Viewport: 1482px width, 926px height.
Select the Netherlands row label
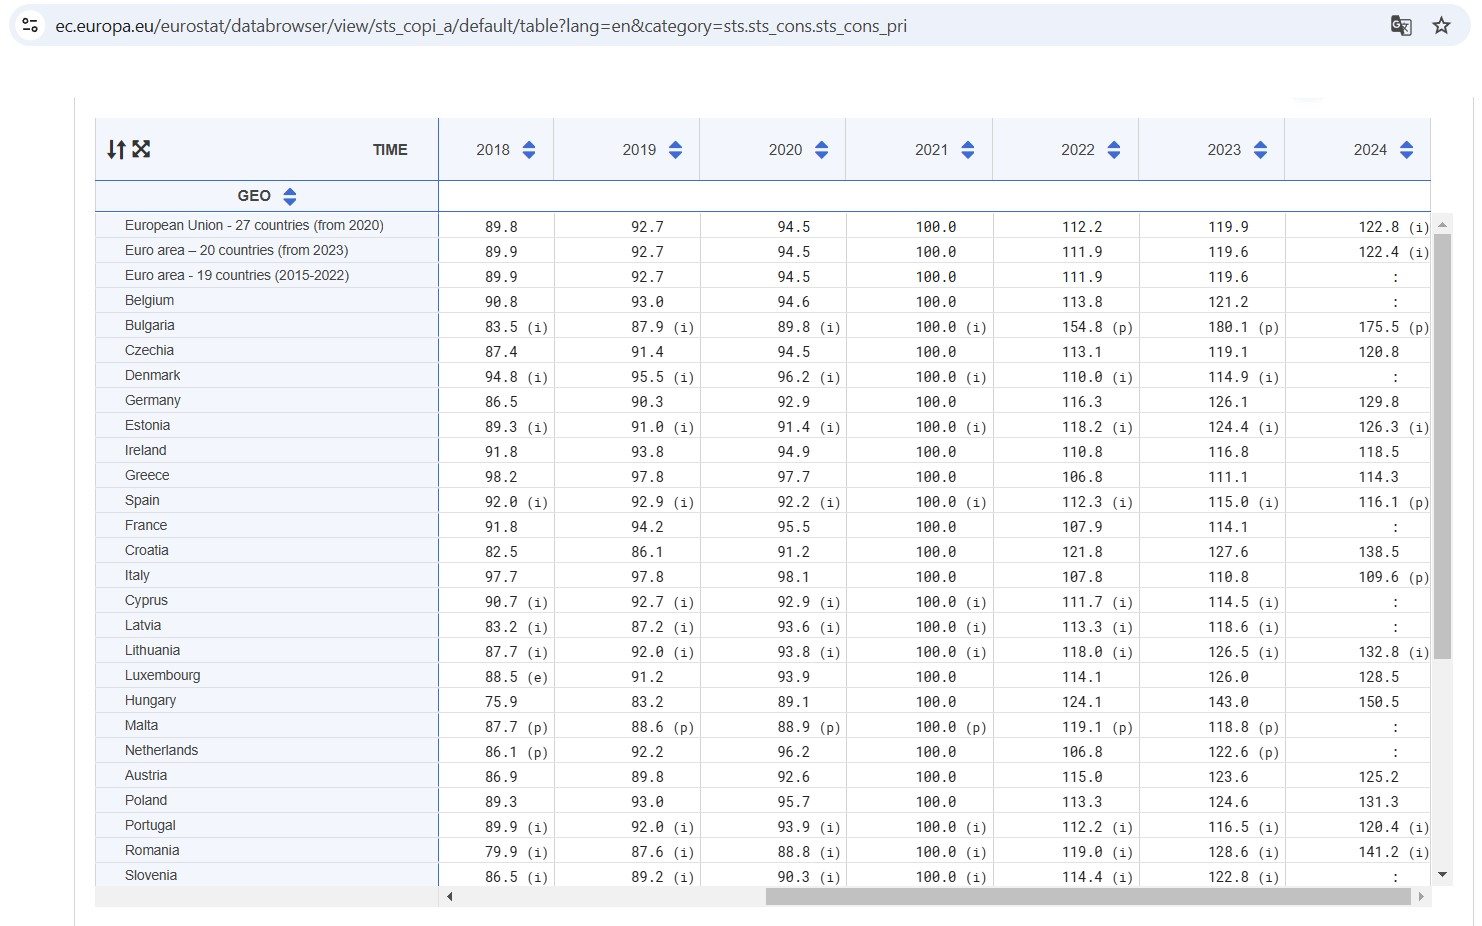(x=161, y=751)
